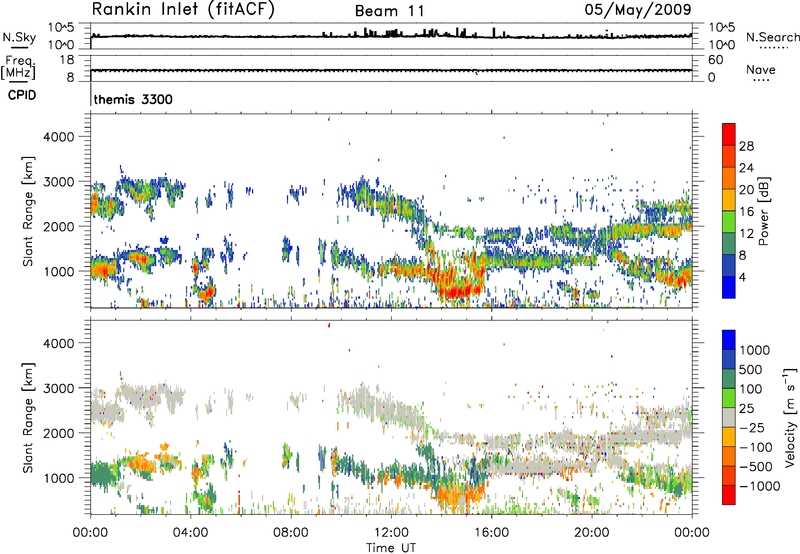The image size is (800, 554).
Task: Click the Velocity [m s-1] colorbar label
Action: [x=790, y=417]
